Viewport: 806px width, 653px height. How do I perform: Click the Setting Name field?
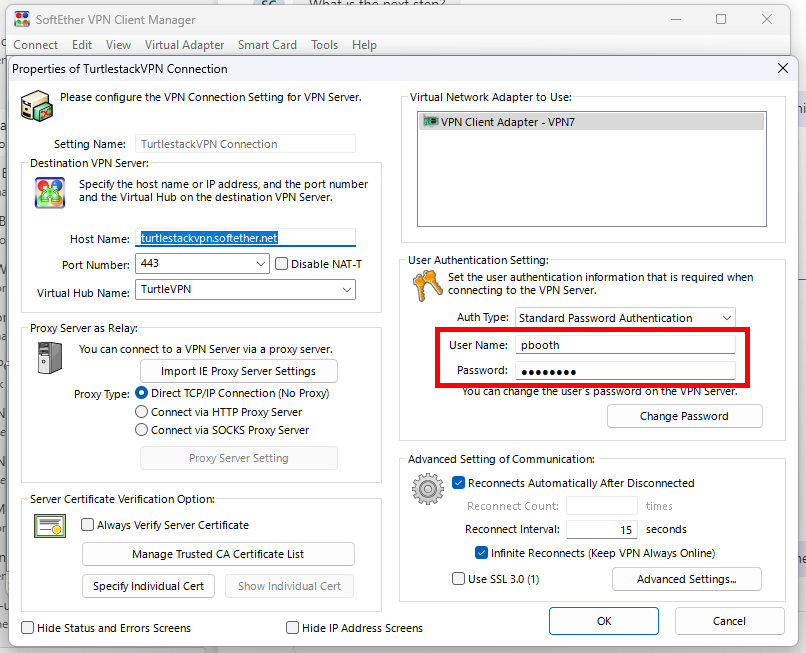pos(245,144)
